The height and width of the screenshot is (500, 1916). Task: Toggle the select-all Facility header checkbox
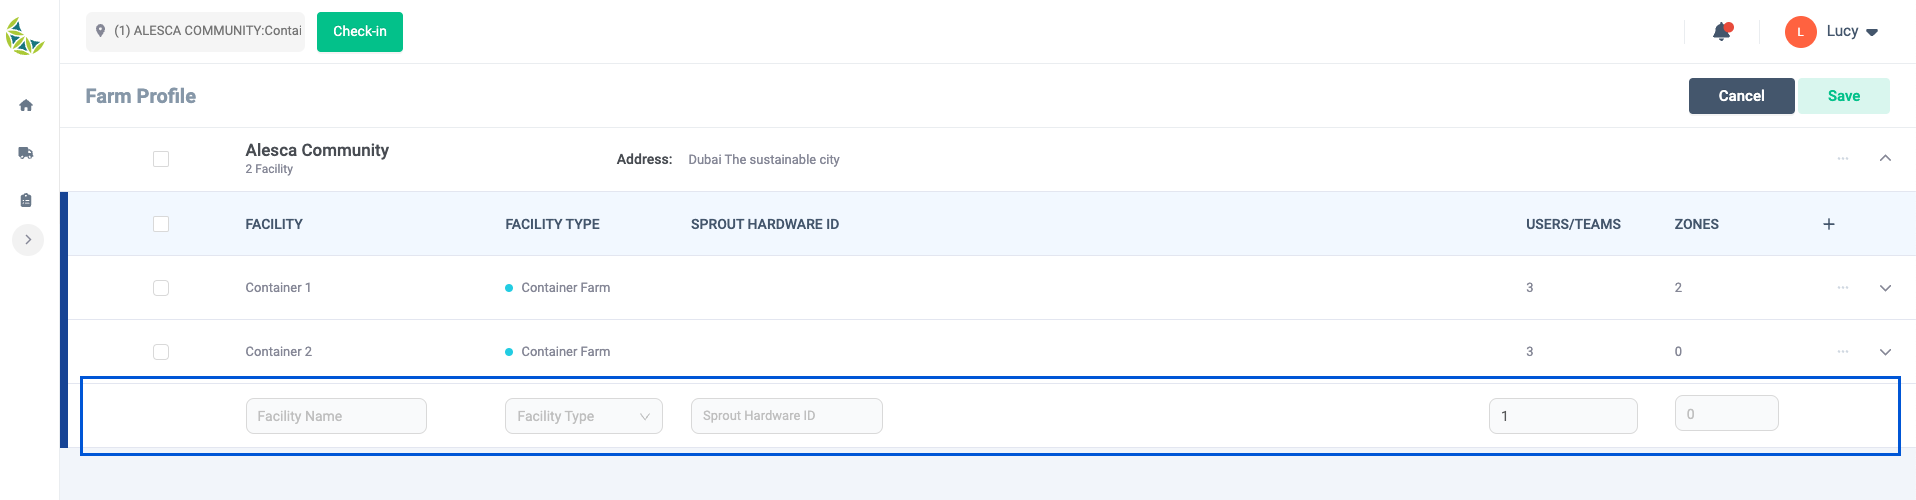[161, 224]
